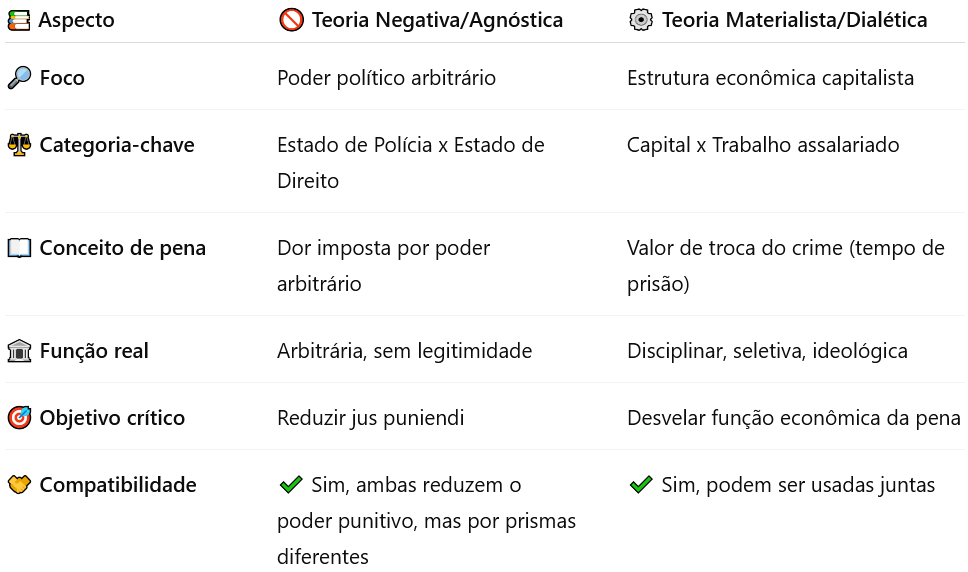Click the open book icon beside Conceito de pena
The width and height of the screenshot is (968, 572).
(x=19, y=248)
